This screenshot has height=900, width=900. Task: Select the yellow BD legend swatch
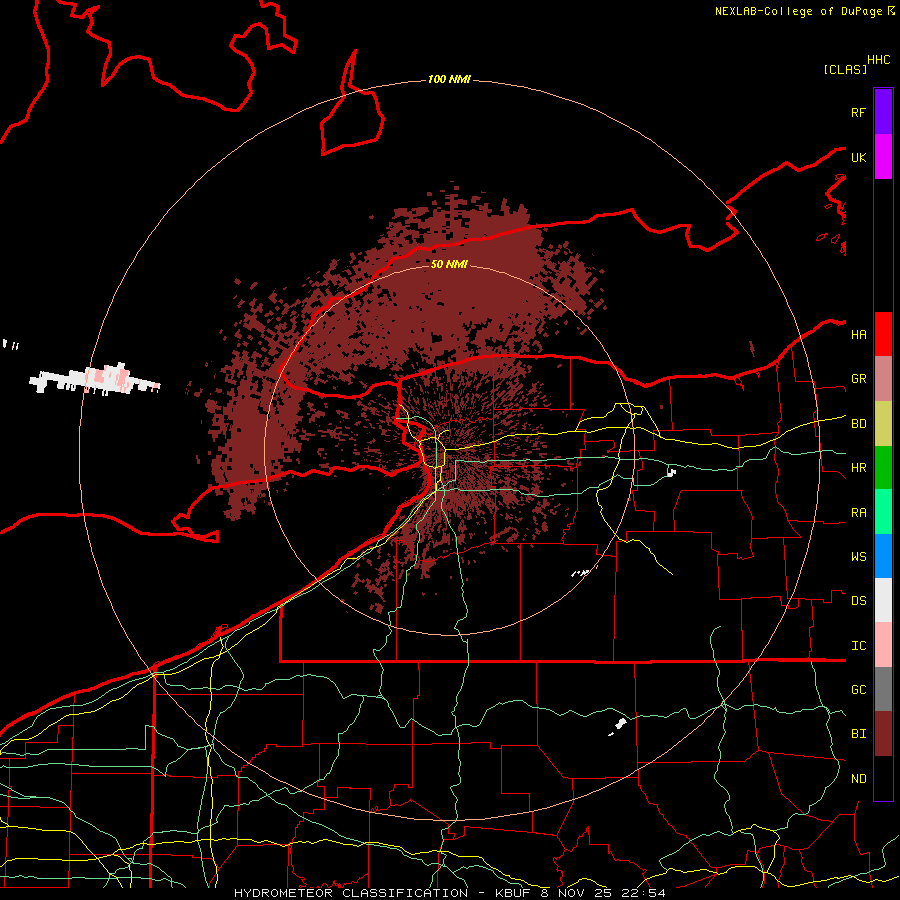[x=883, y=424]
